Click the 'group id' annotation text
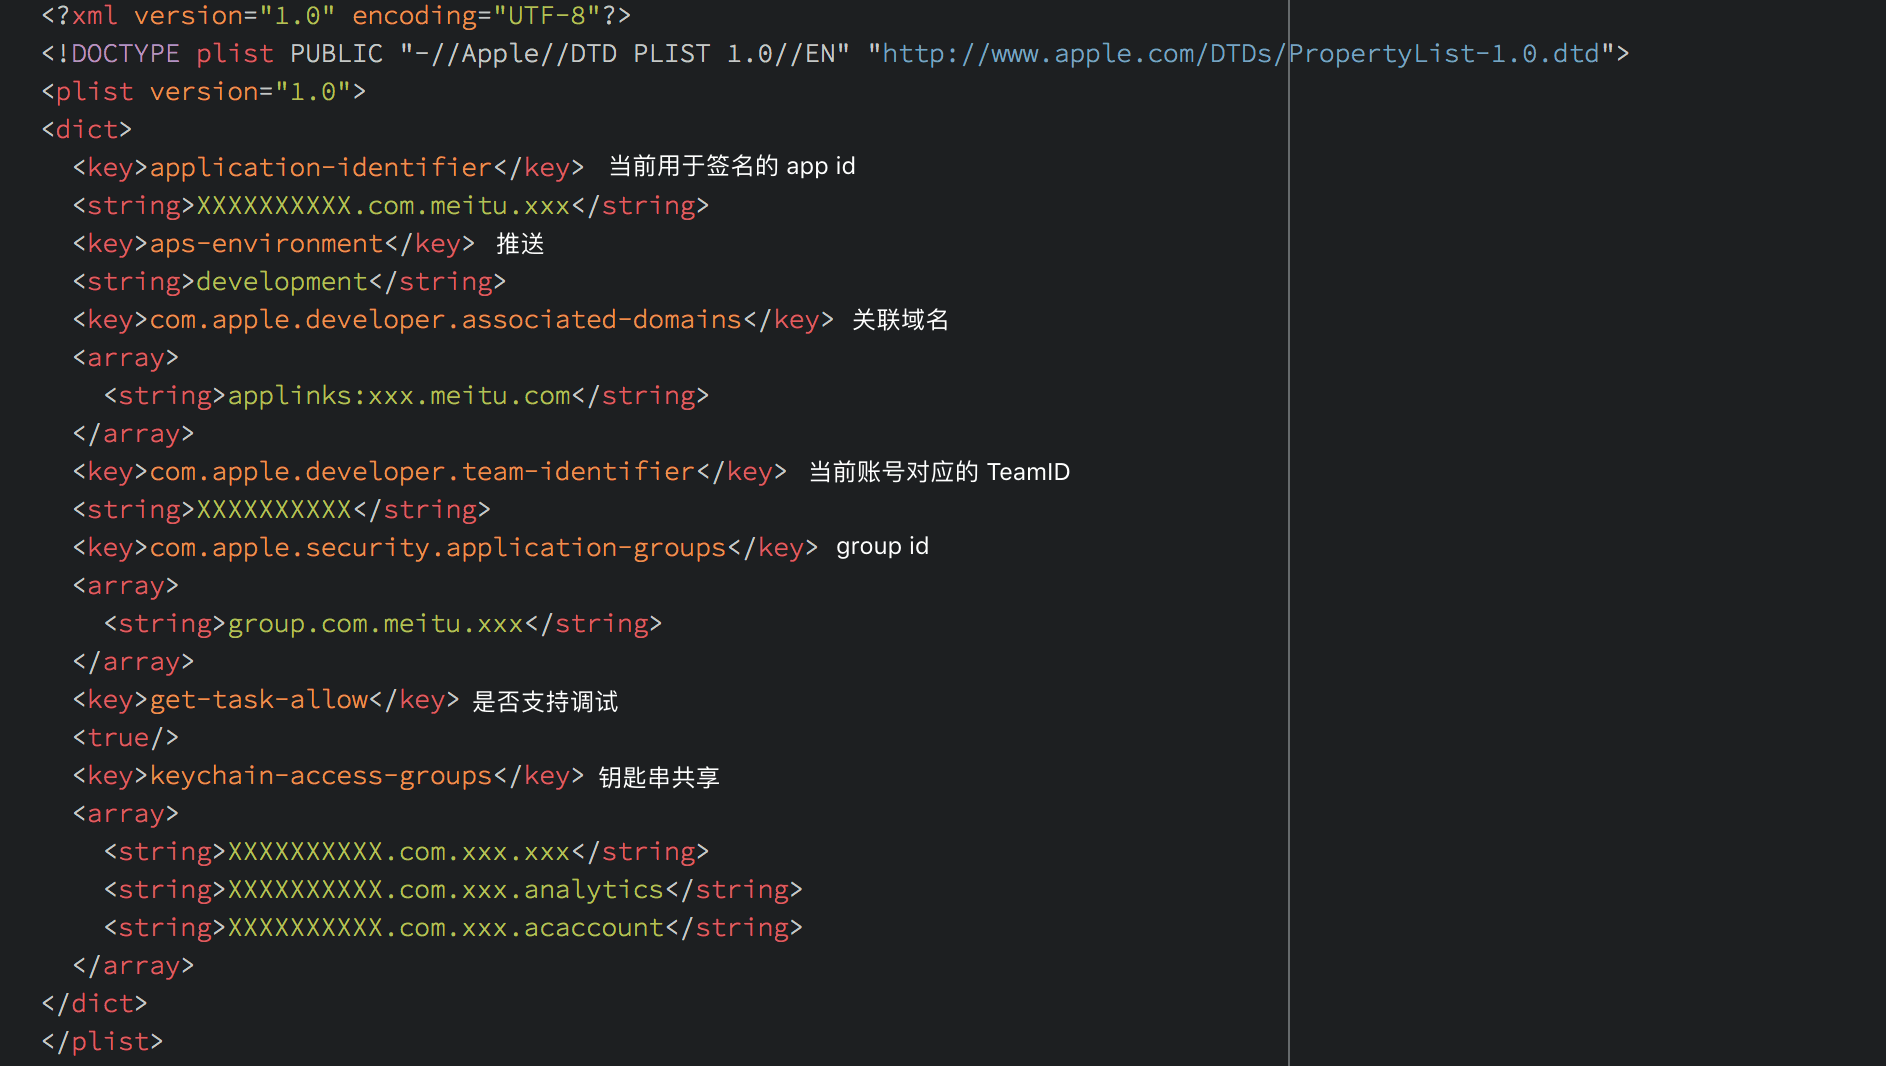 pyautogui.click(x=882, y=547)
